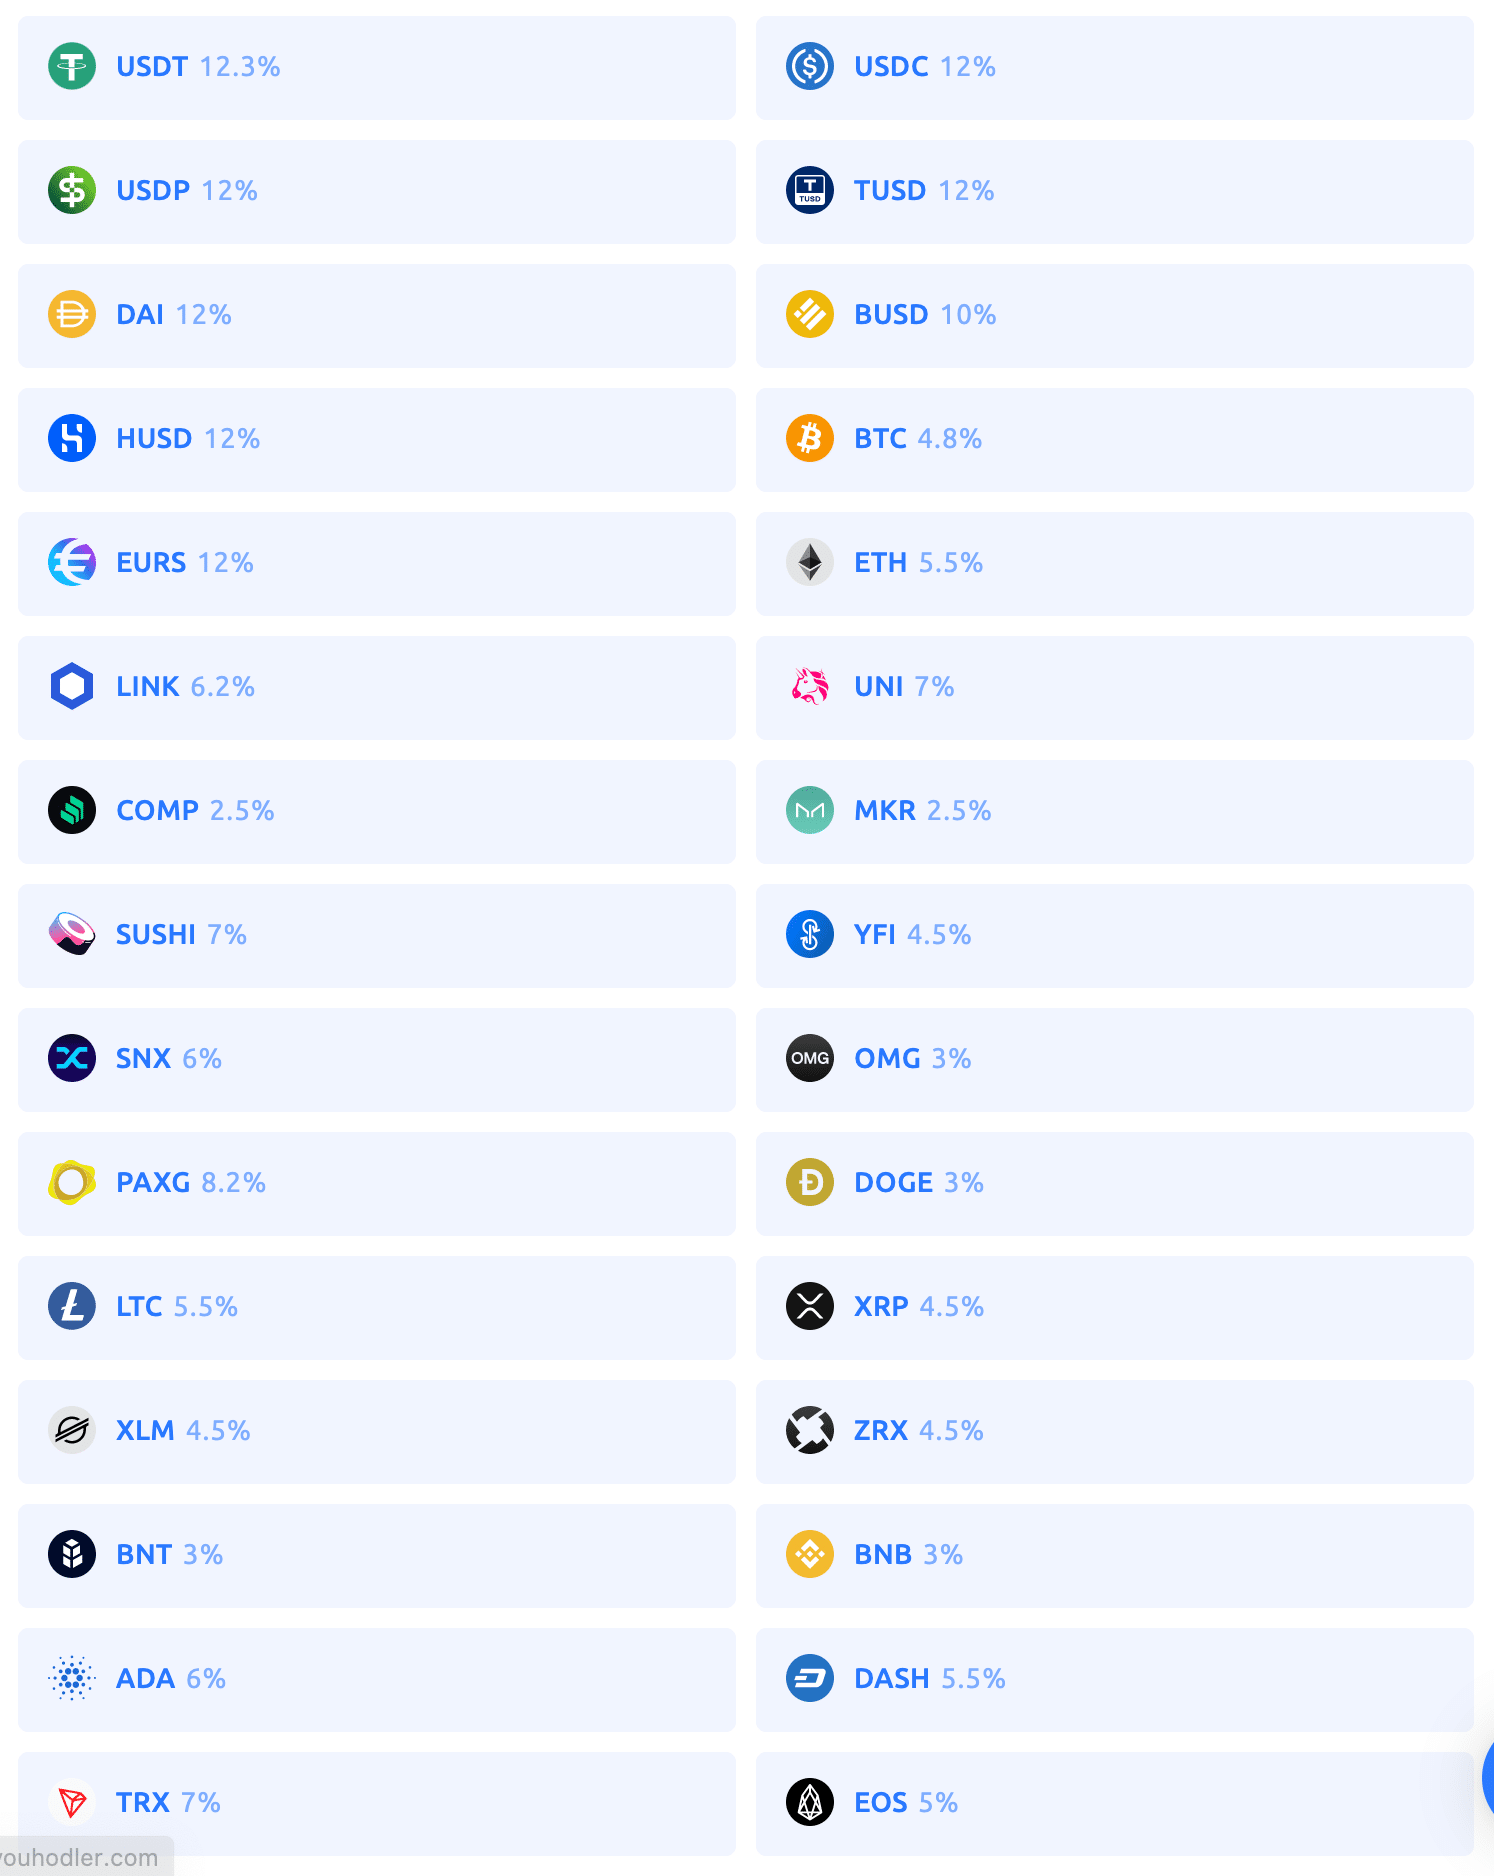Select the Cardano ADA icon
1494x1876 pixels.
71,1678
